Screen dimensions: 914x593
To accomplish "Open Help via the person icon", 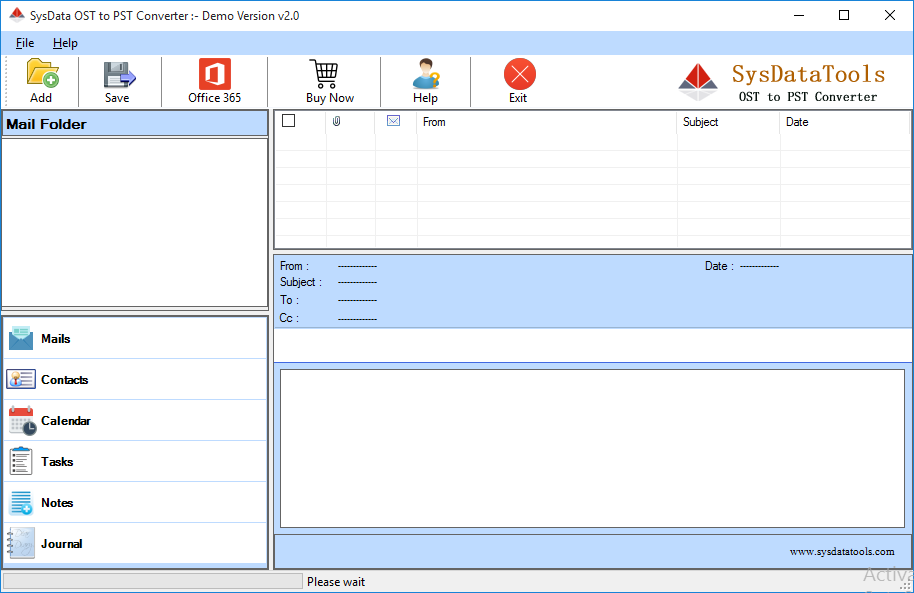I will coord(426,73).
